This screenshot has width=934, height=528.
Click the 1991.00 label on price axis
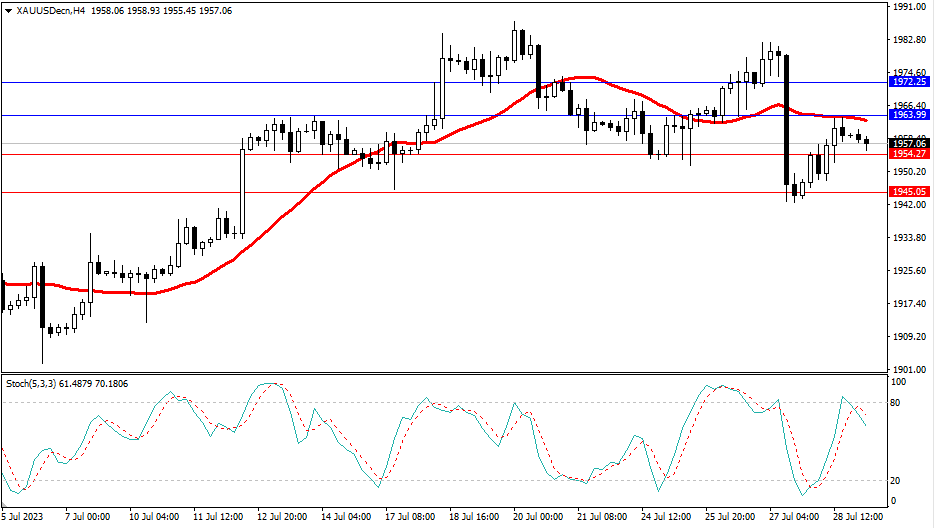pos(909,7)
